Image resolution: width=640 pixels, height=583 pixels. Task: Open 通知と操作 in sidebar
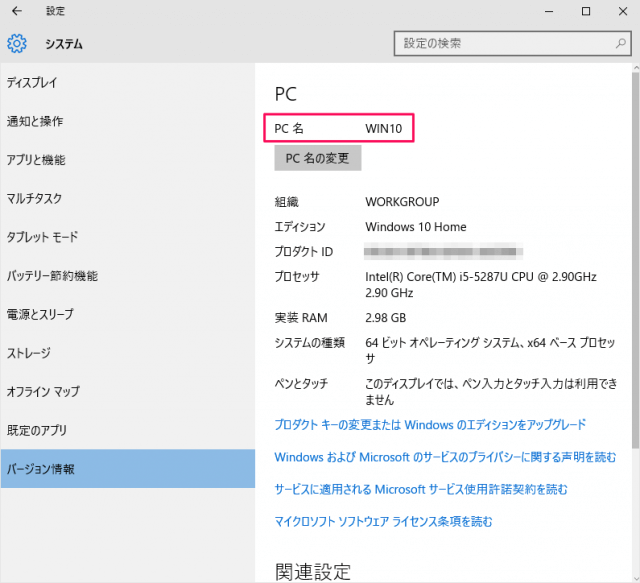tap(127, 121)
